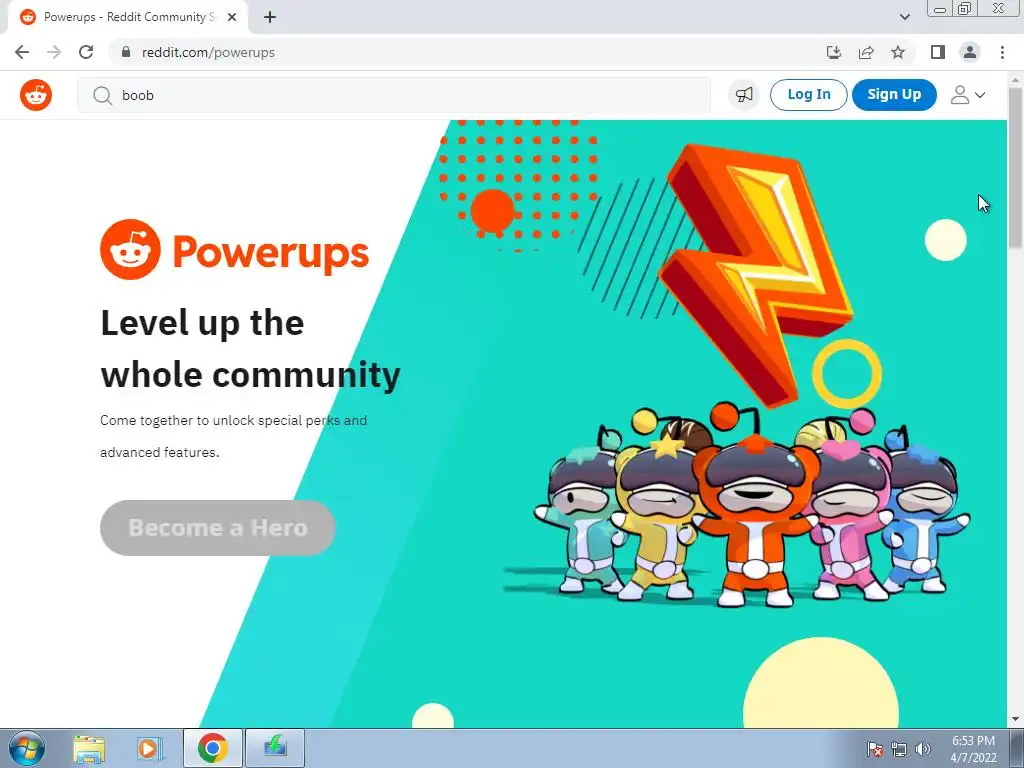Go back with the browser back arrow
The image size is (1024, 768).
(22, 52)
